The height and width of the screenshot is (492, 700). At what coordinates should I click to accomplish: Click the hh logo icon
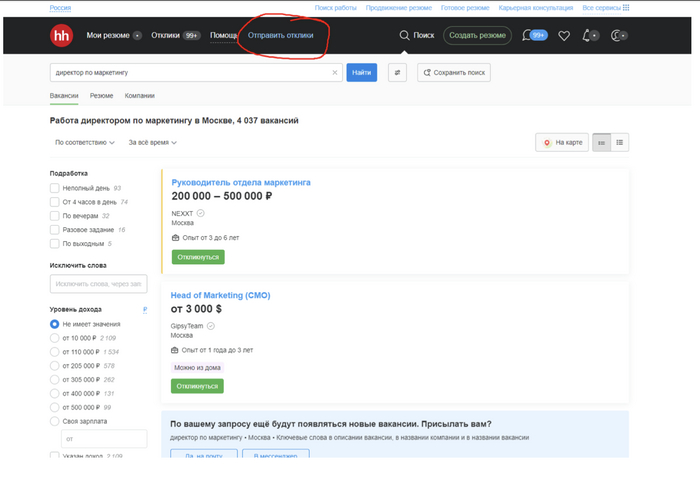coord(61,35)
